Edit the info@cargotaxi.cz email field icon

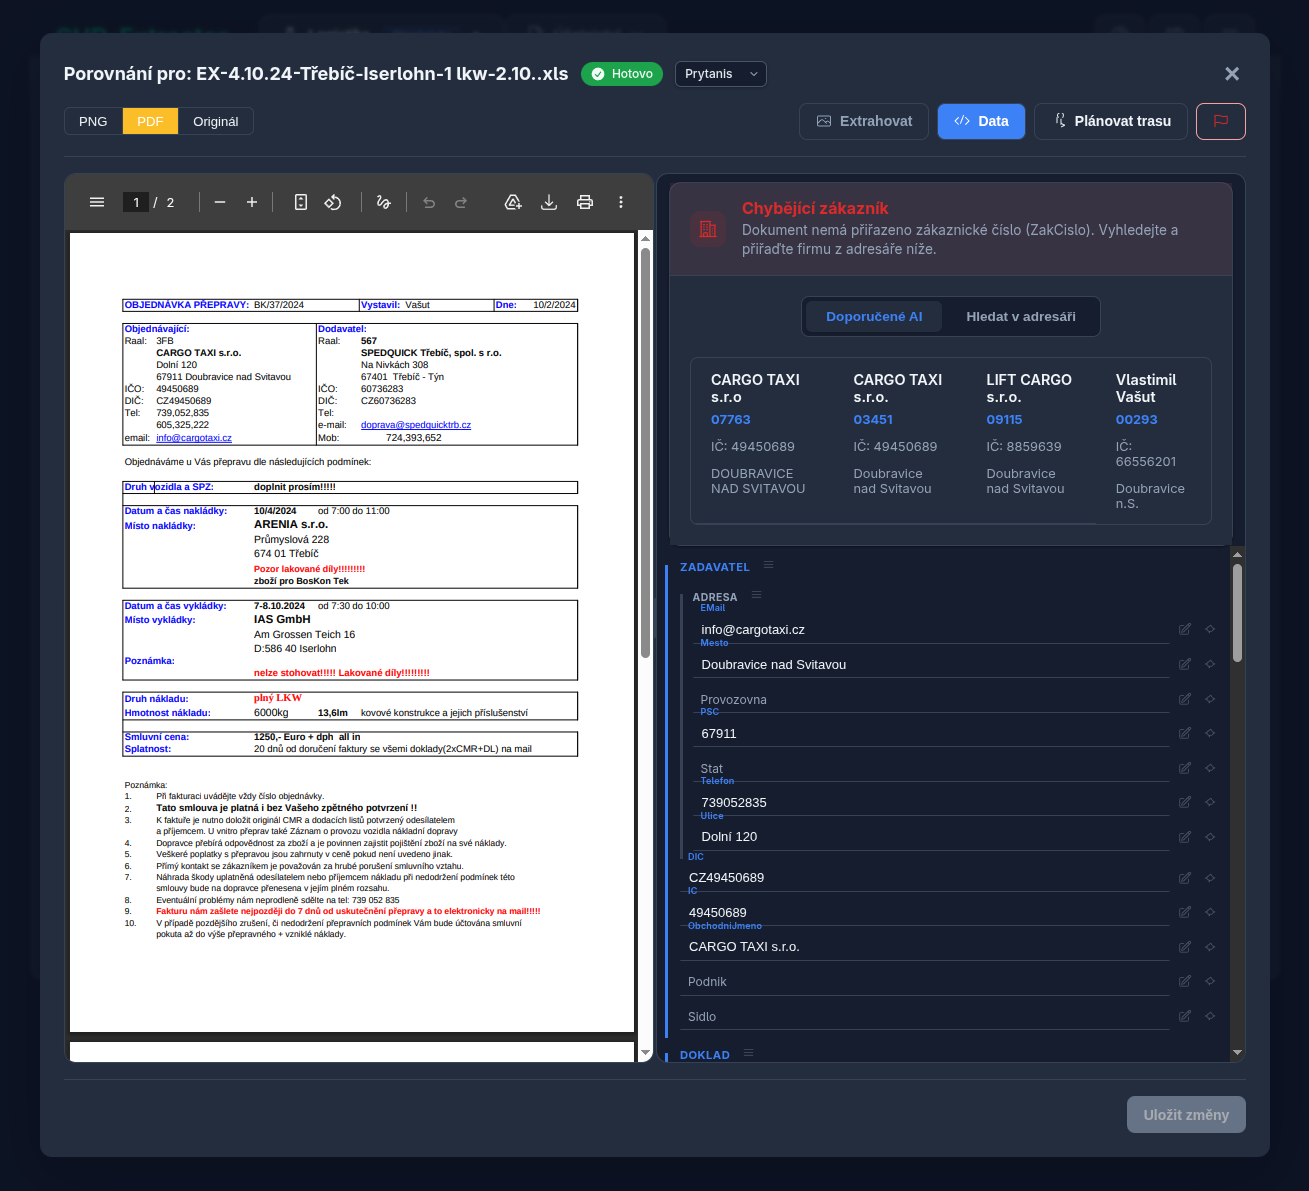[x=1185, y=629]
